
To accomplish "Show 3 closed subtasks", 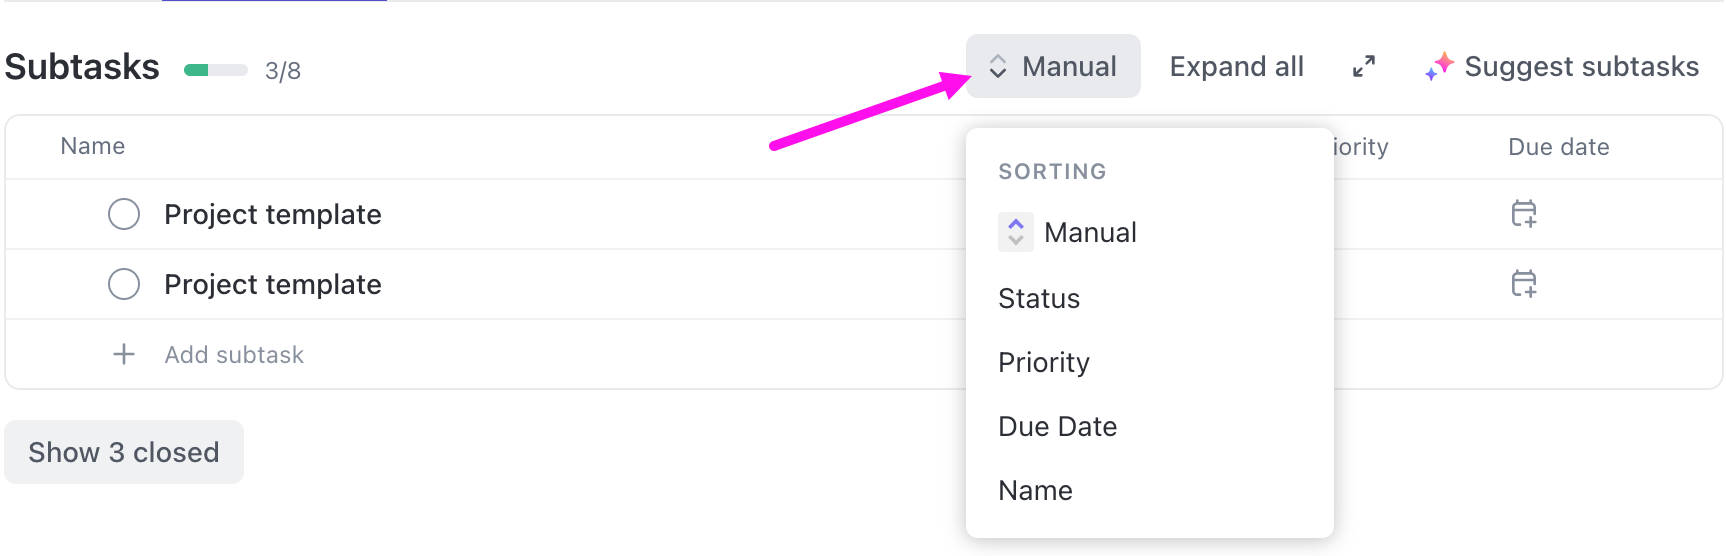I will click(124, 452).
